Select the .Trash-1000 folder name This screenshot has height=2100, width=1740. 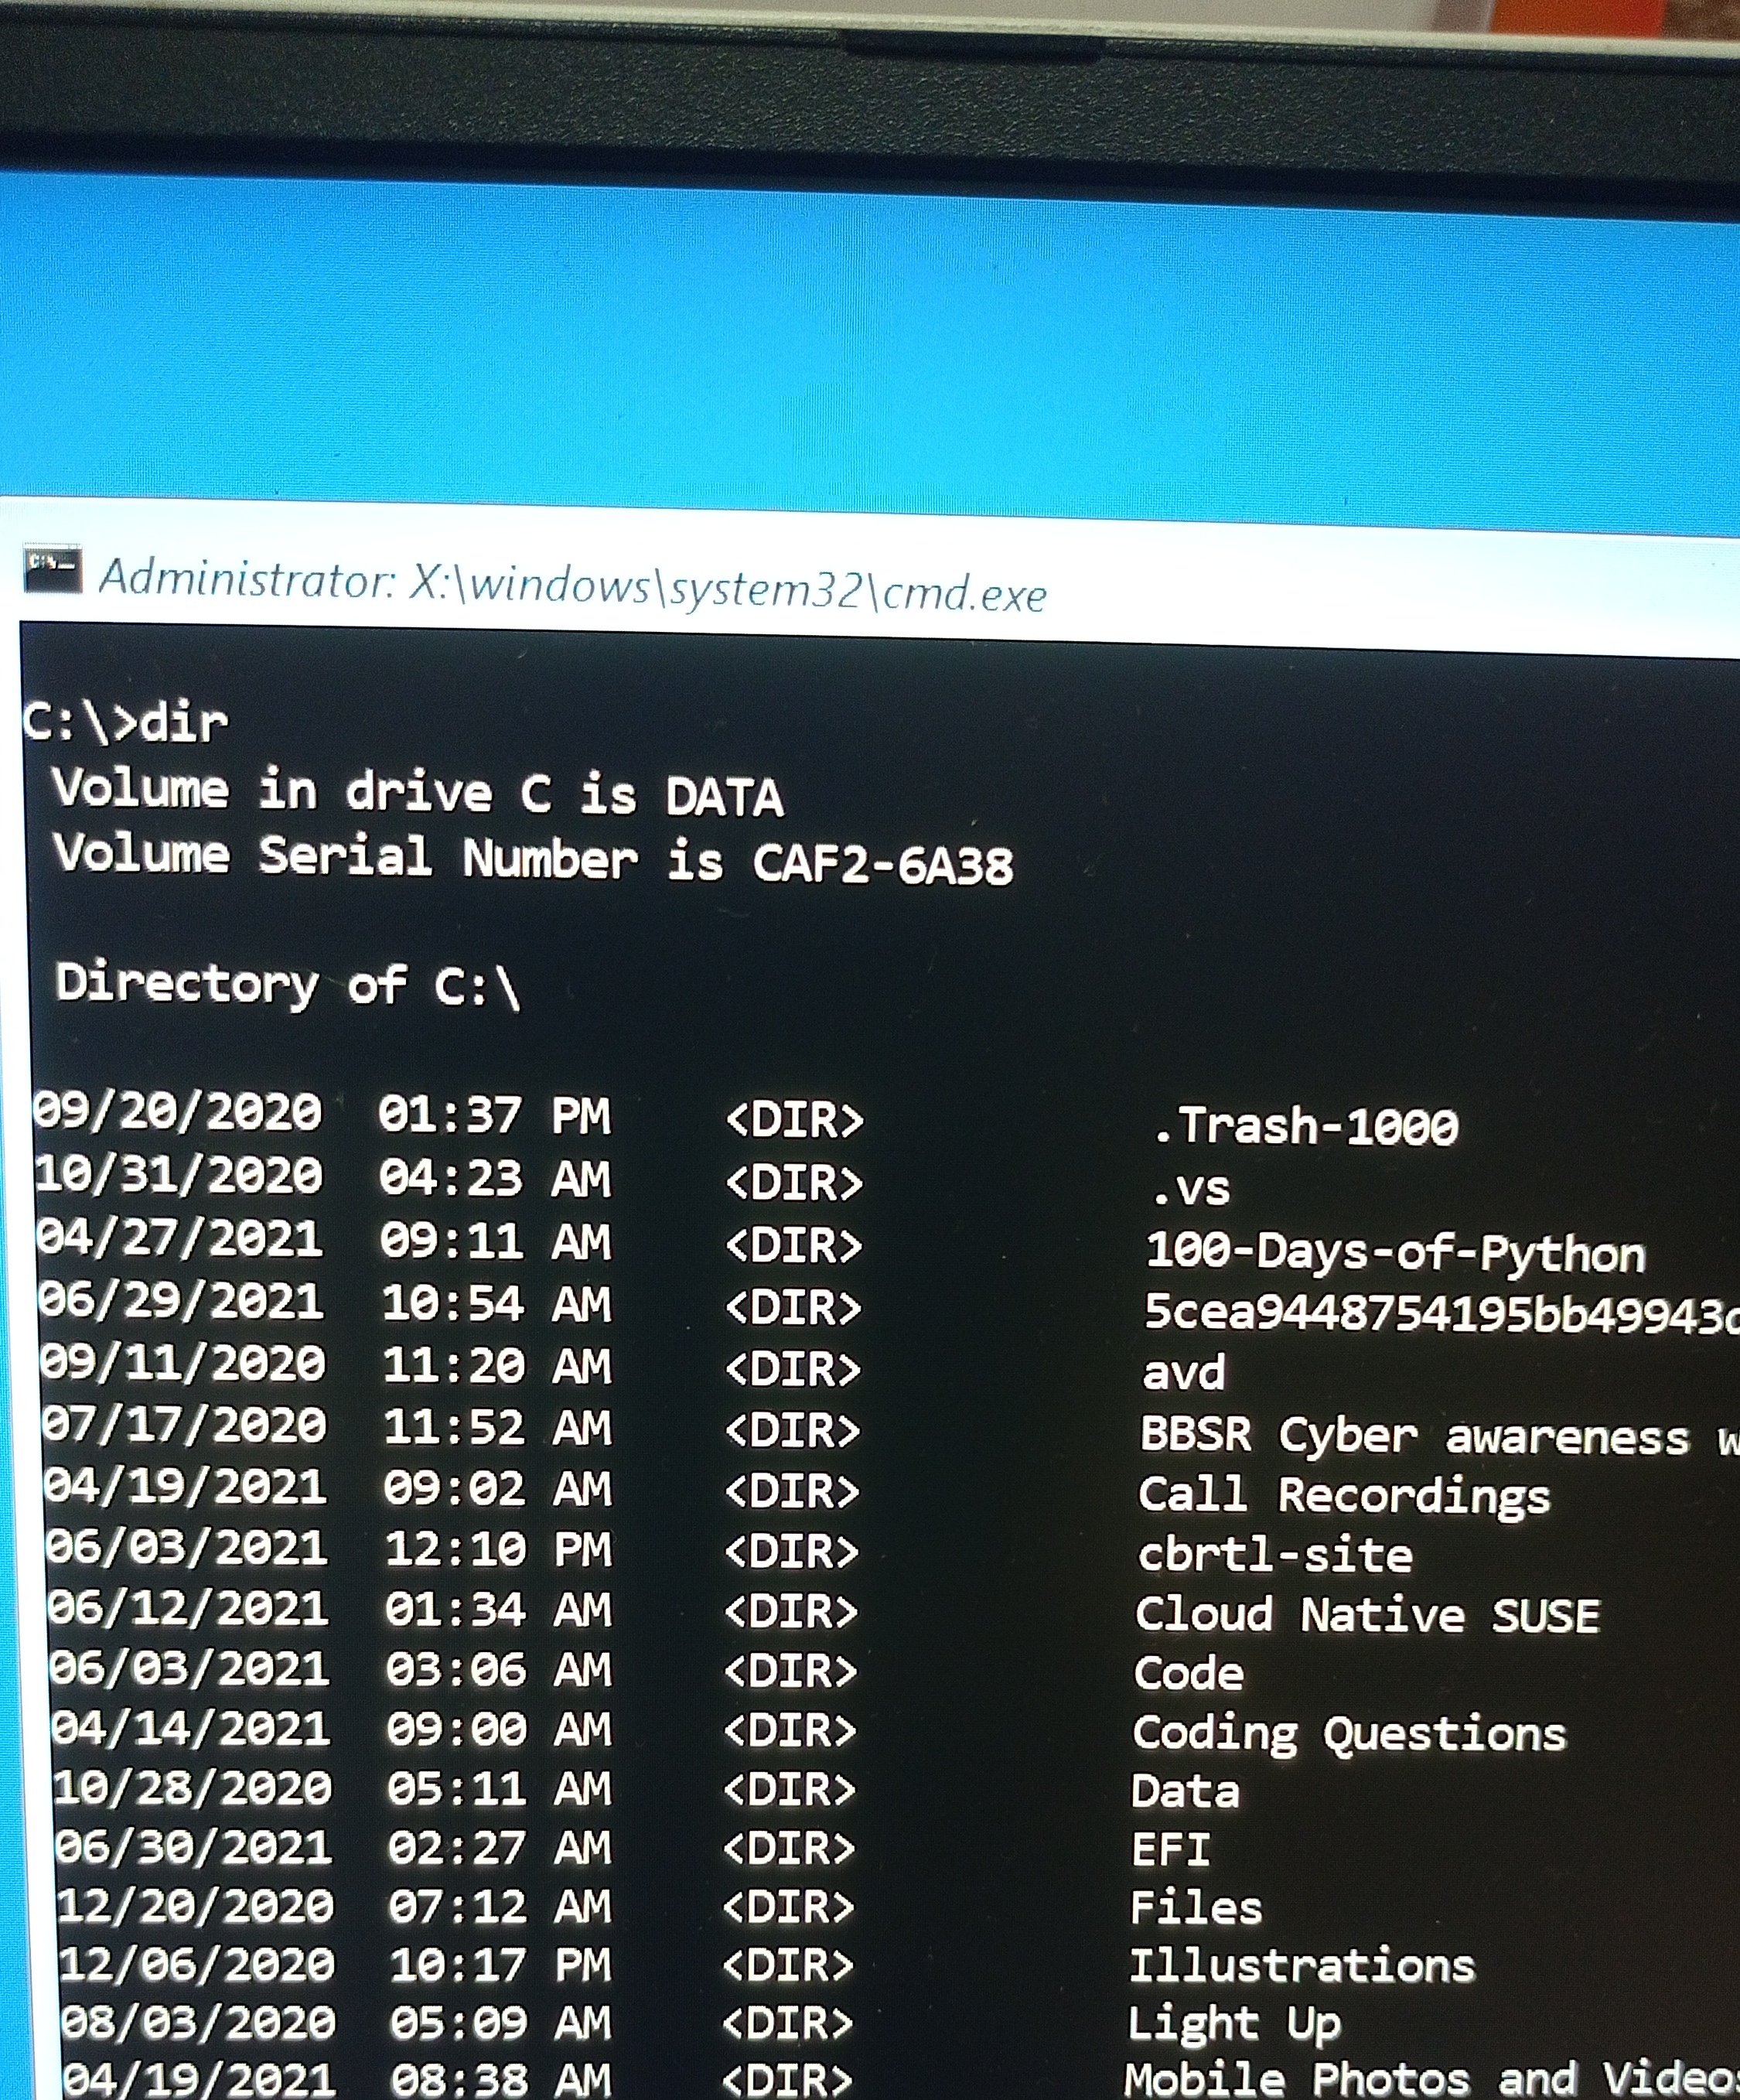click(1305, 1126)
